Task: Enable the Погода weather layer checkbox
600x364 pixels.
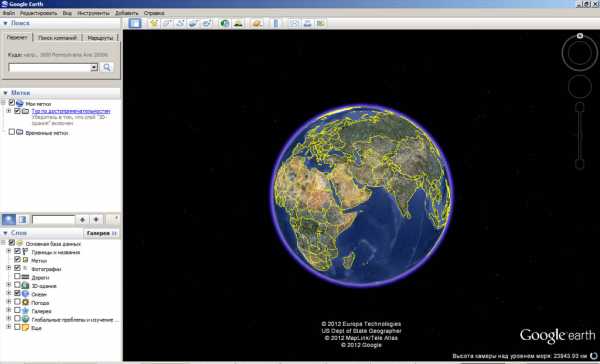Action: click(17, 302)
